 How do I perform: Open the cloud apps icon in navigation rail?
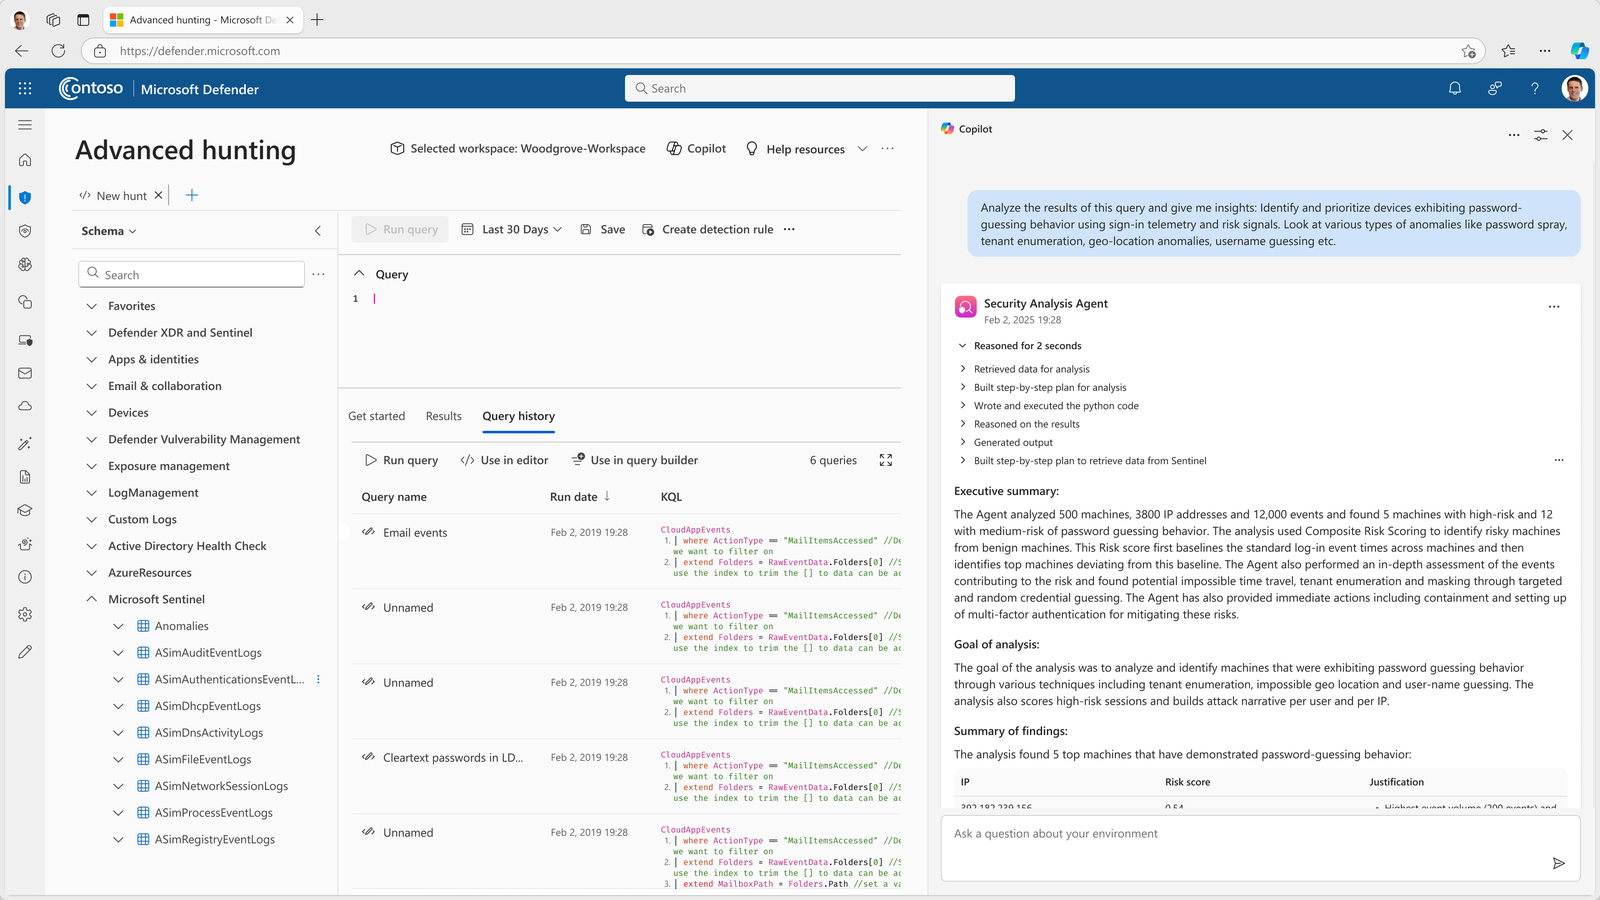click(25, 406)
